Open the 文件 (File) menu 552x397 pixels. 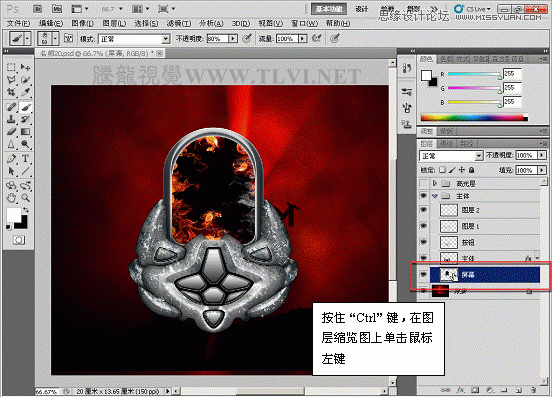19,23
